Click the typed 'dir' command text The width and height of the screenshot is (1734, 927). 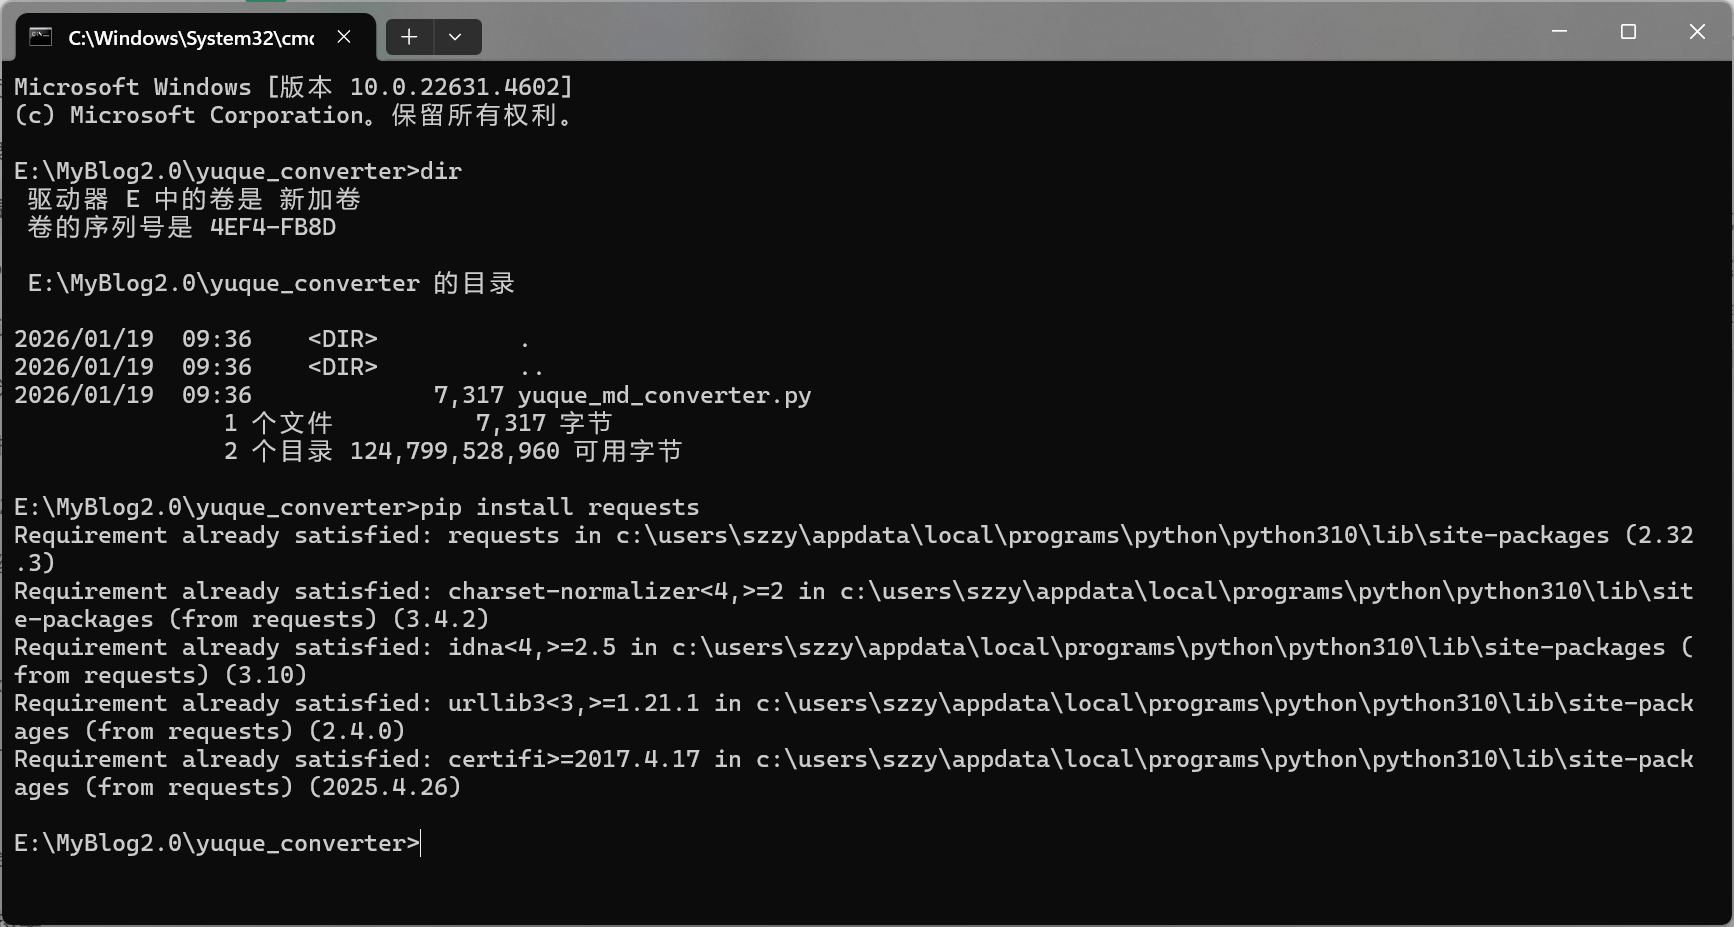(x=441, y=171)
